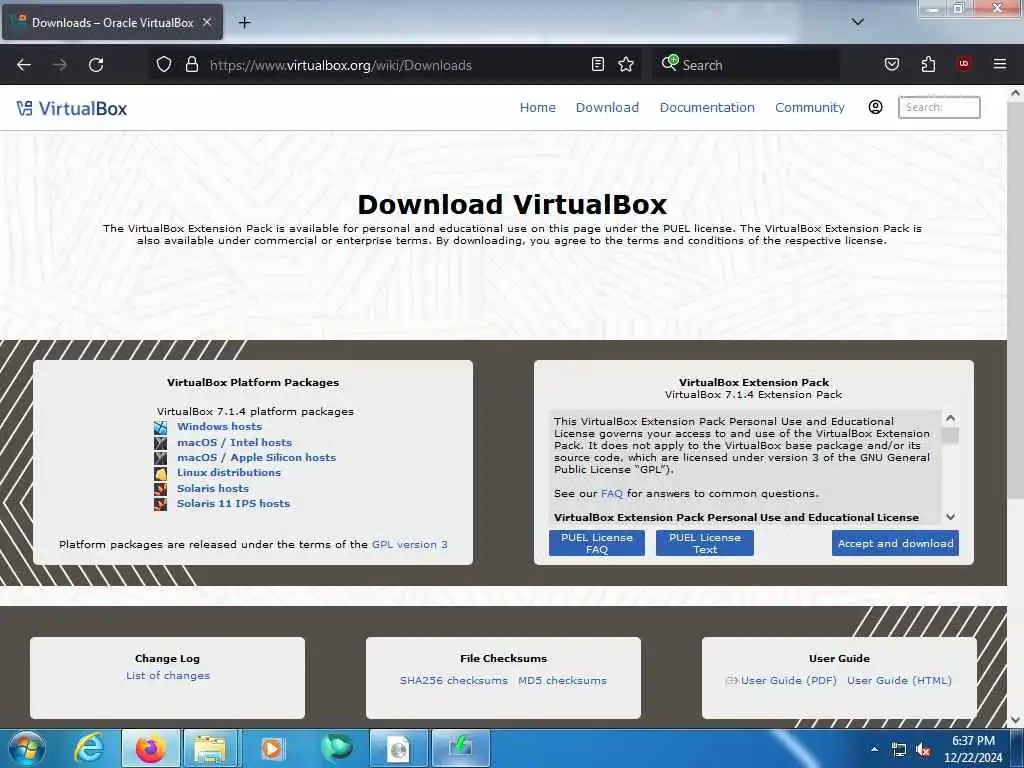Click the Linux distributions icon
Screen dimensions: 1024x768
161,473
